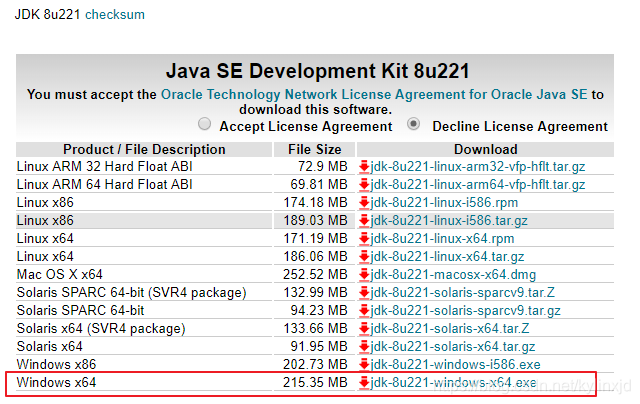Download jdk-8u221-macosx-x64.dmg file link
Image resolution: width=640 pixels, height=404 pixels.
pyautogui.click(x=453, y=275)
